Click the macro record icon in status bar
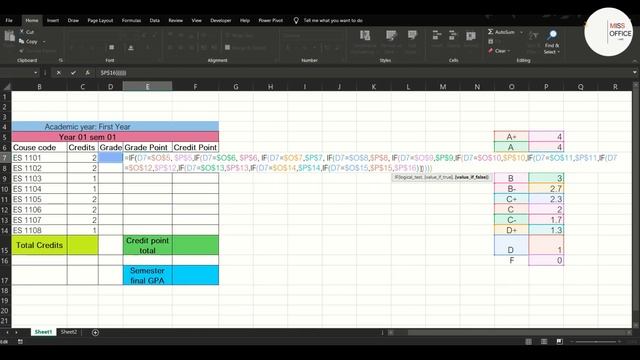640x360 pixels. click(x=20, y=342)
